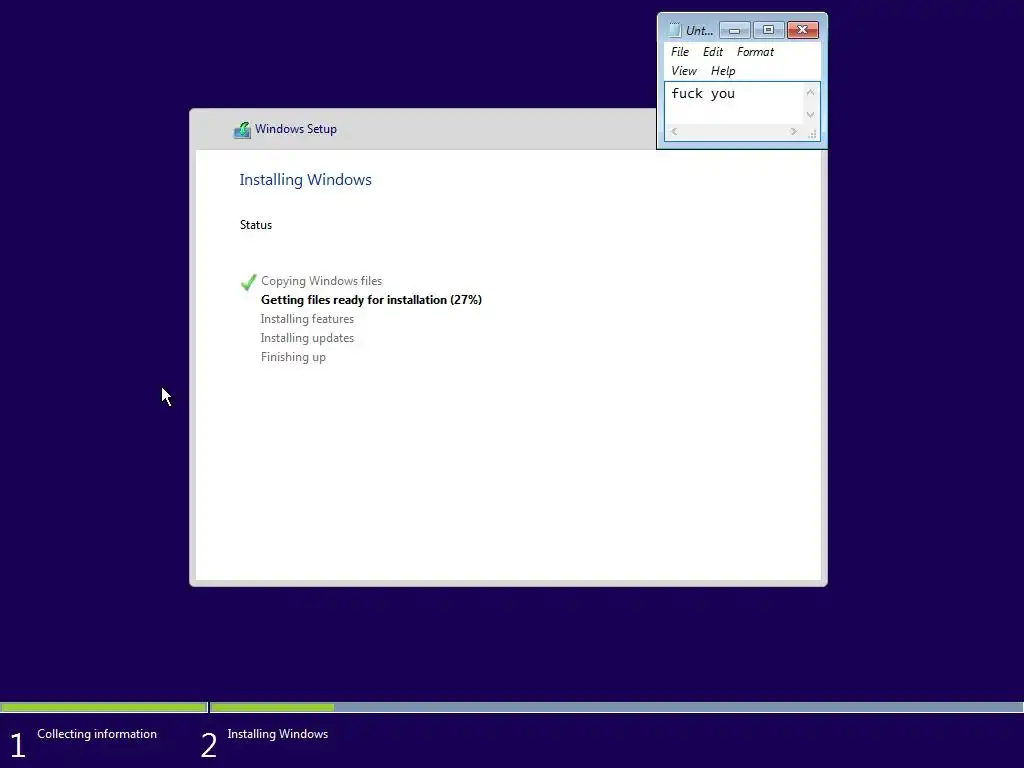Click the Notepad resize grip corner
Image resolution: width=1024 pixels, height=768 pixels.
click(812, 133)
